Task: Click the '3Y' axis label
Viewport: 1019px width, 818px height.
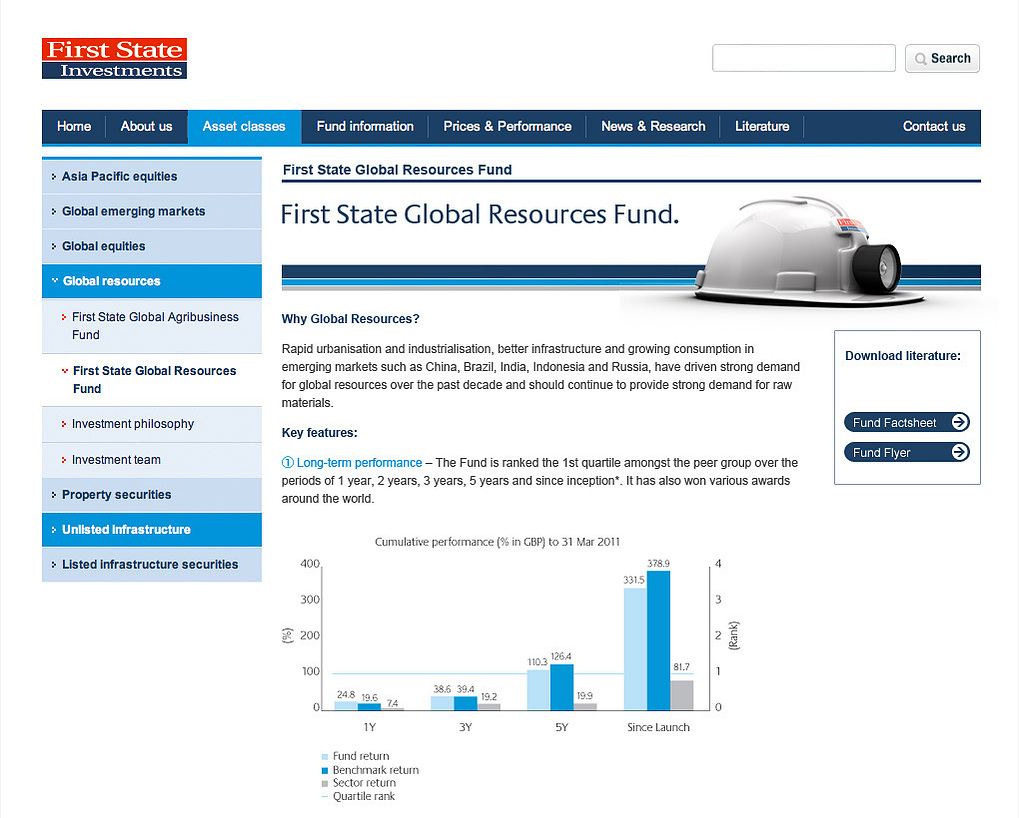Action: tap(465, 727)
